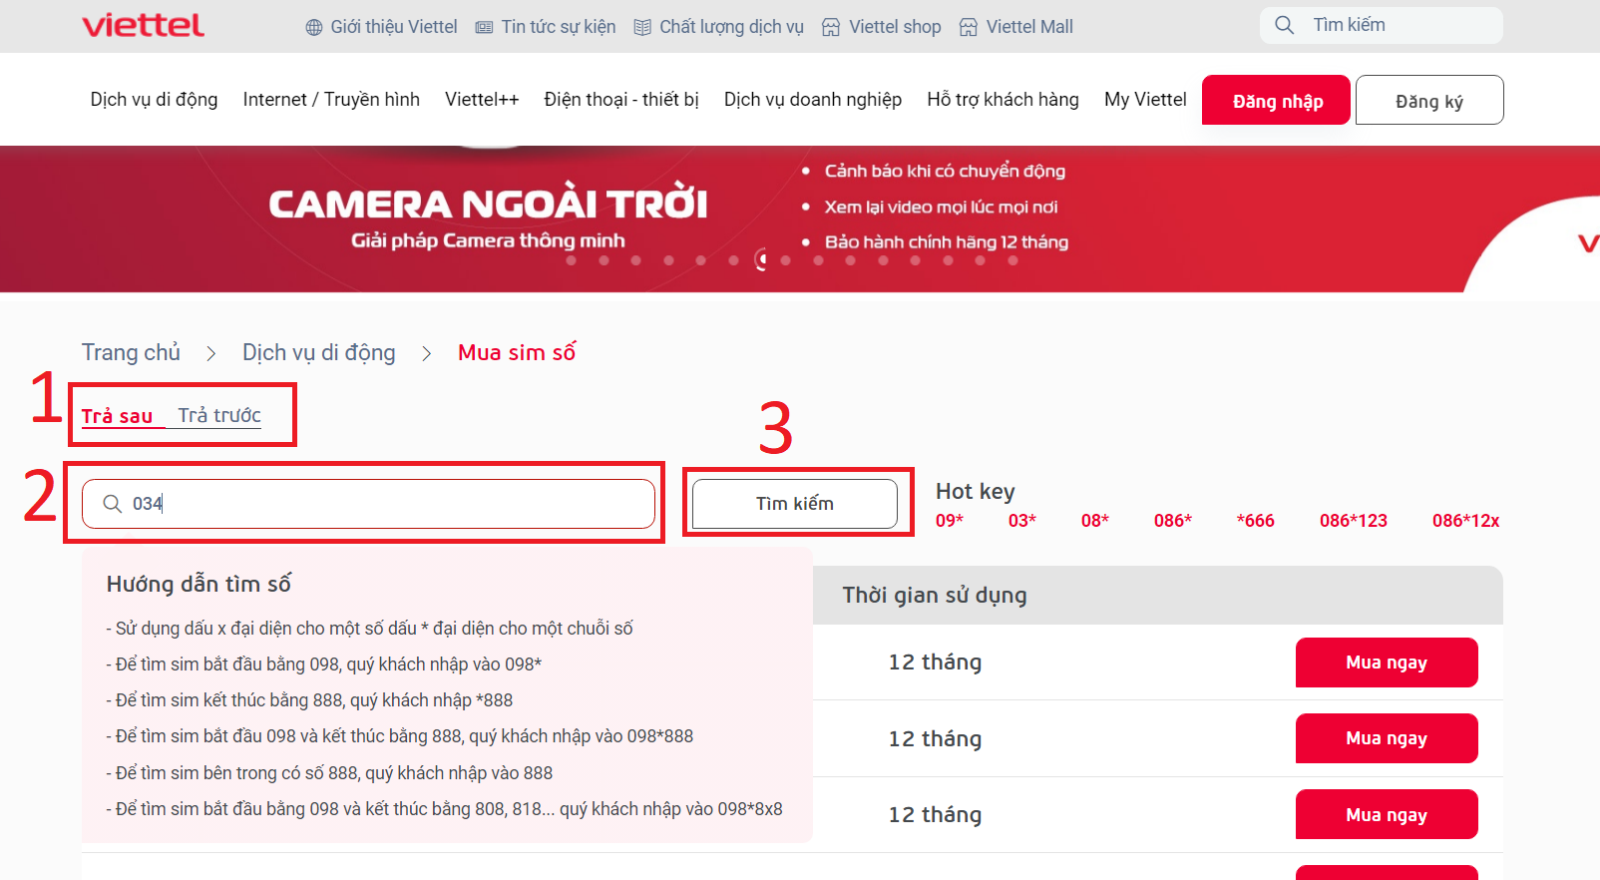Click the Viettel logo

tap(143, 25)
